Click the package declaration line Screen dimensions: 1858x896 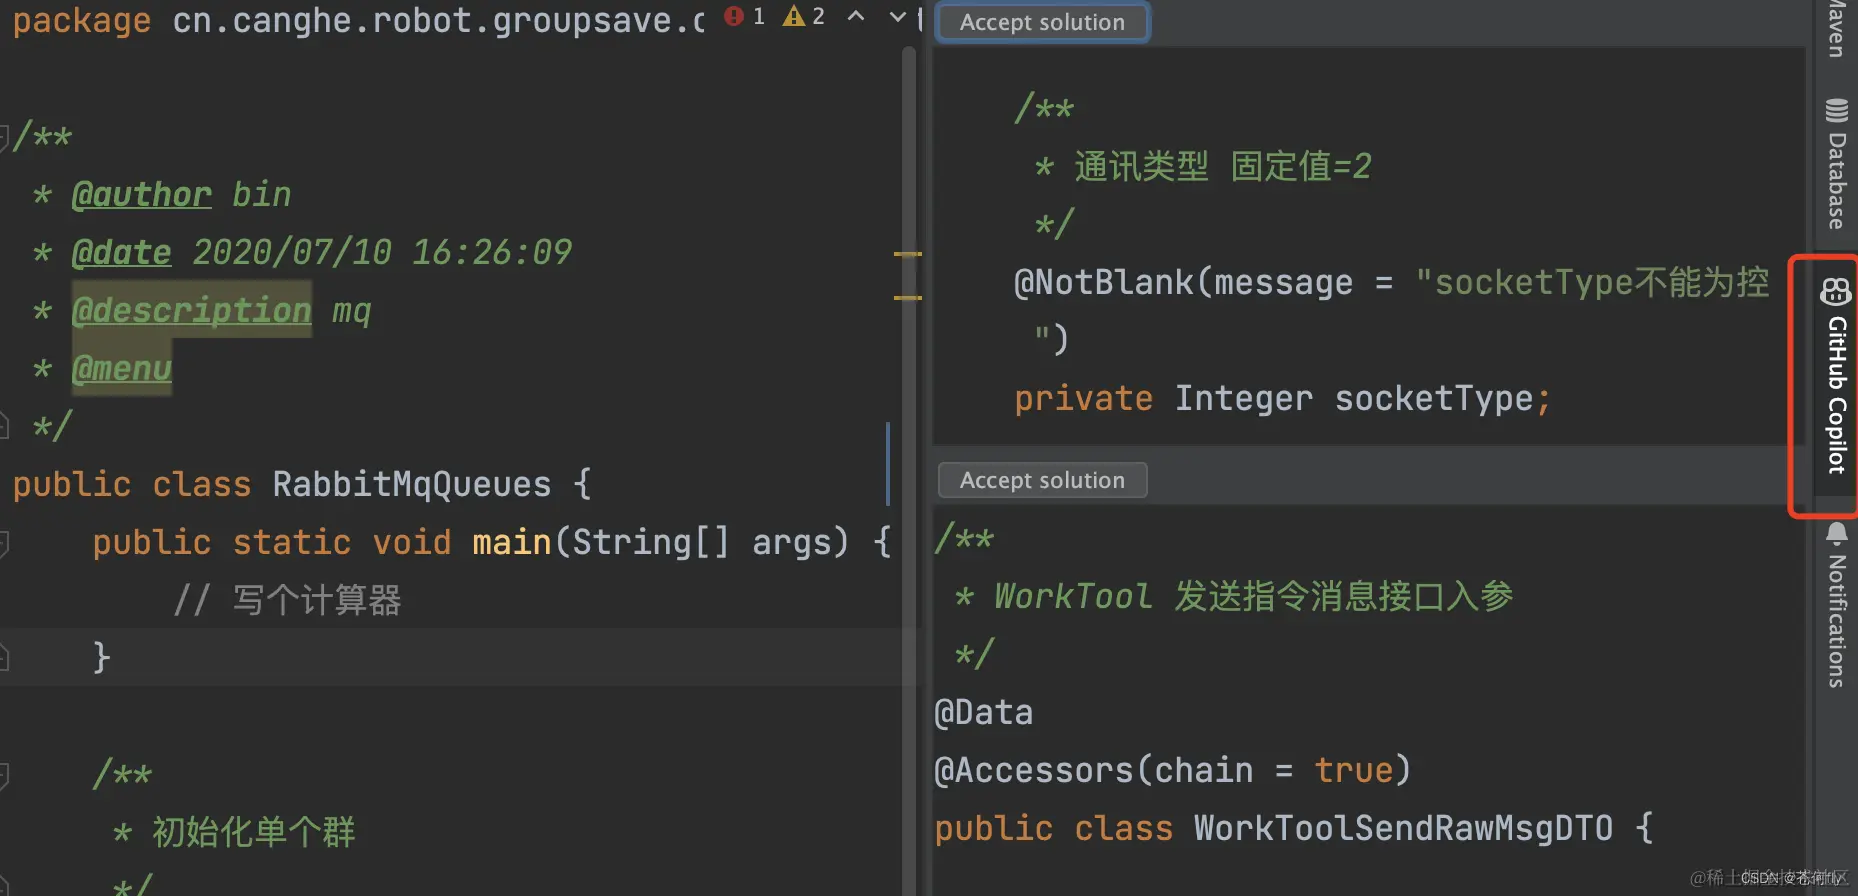358,20
